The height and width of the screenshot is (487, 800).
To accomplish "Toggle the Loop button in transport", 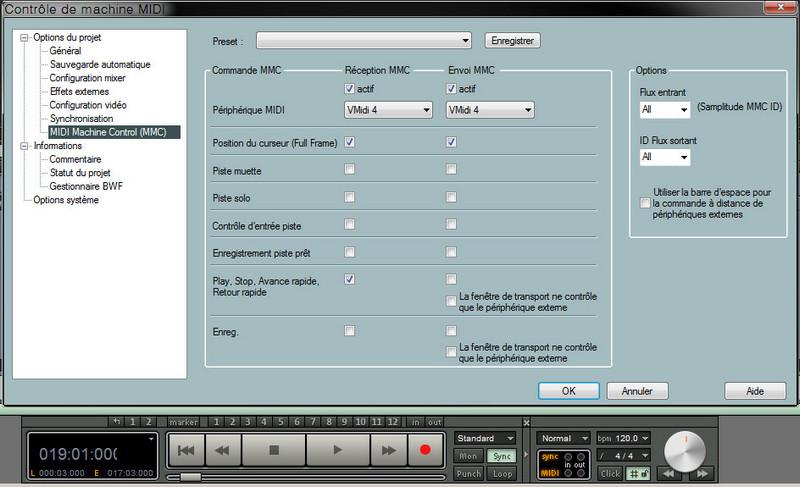I will tap(502, 473).
